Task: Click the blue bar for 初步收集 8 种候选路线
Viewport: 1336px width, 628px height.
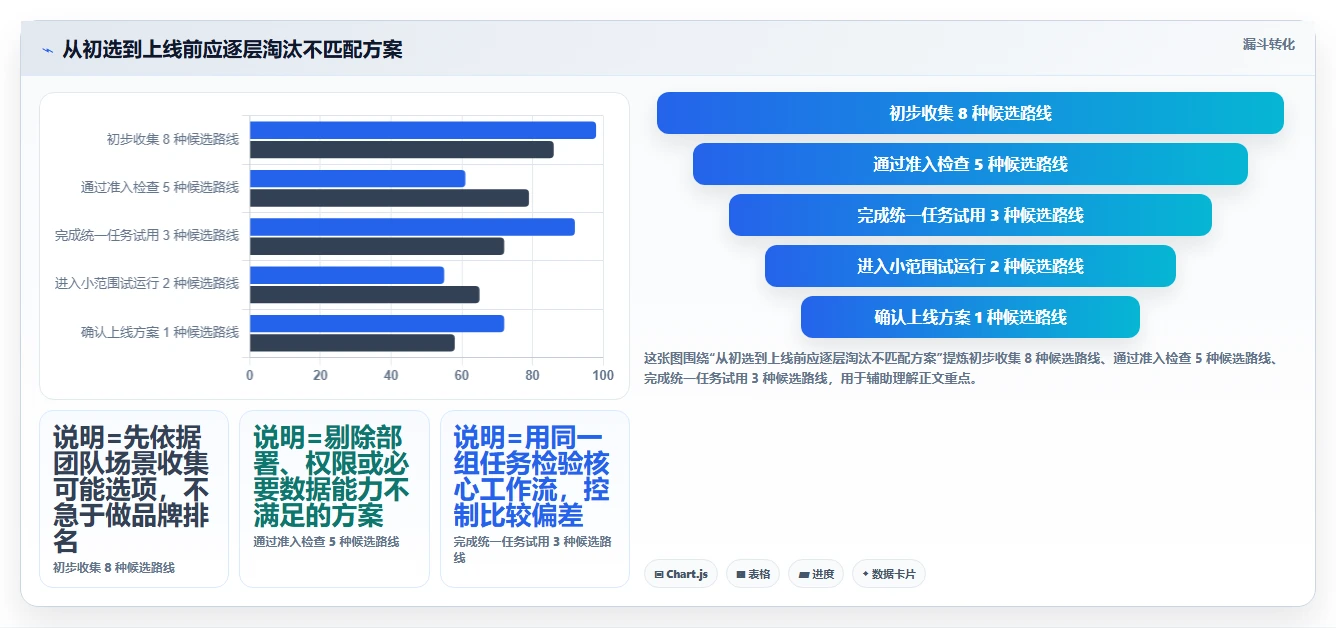Action: [x=423, y=130]
